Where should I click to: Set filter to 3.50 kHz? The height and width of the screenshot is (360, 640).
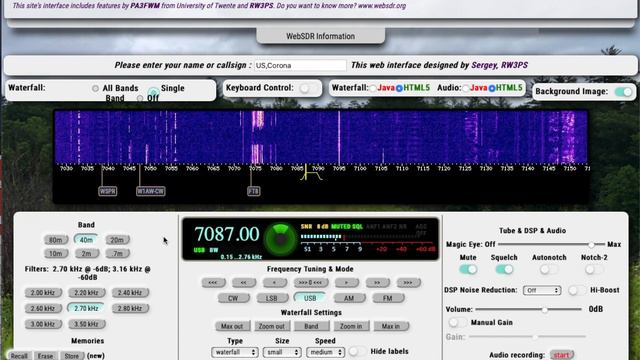[x=87, y=324]
